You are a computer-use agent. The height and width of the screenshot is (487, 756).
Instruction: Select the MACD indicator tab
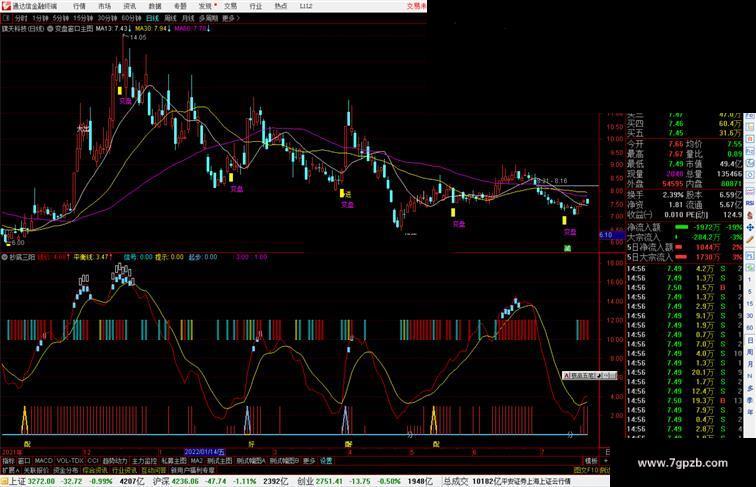(44, 461)
